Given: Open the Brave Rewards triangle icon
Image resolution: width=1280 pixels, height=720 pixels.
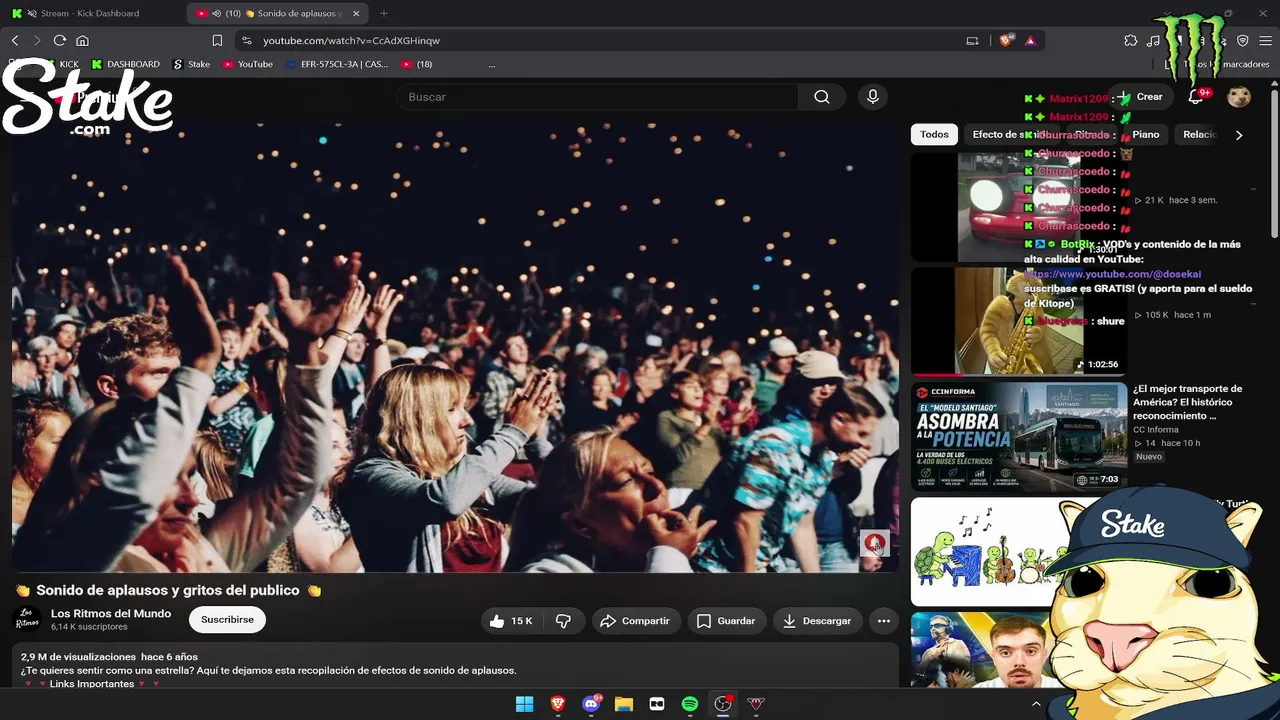Looking at the screenshot, I should coord(1030,40).
